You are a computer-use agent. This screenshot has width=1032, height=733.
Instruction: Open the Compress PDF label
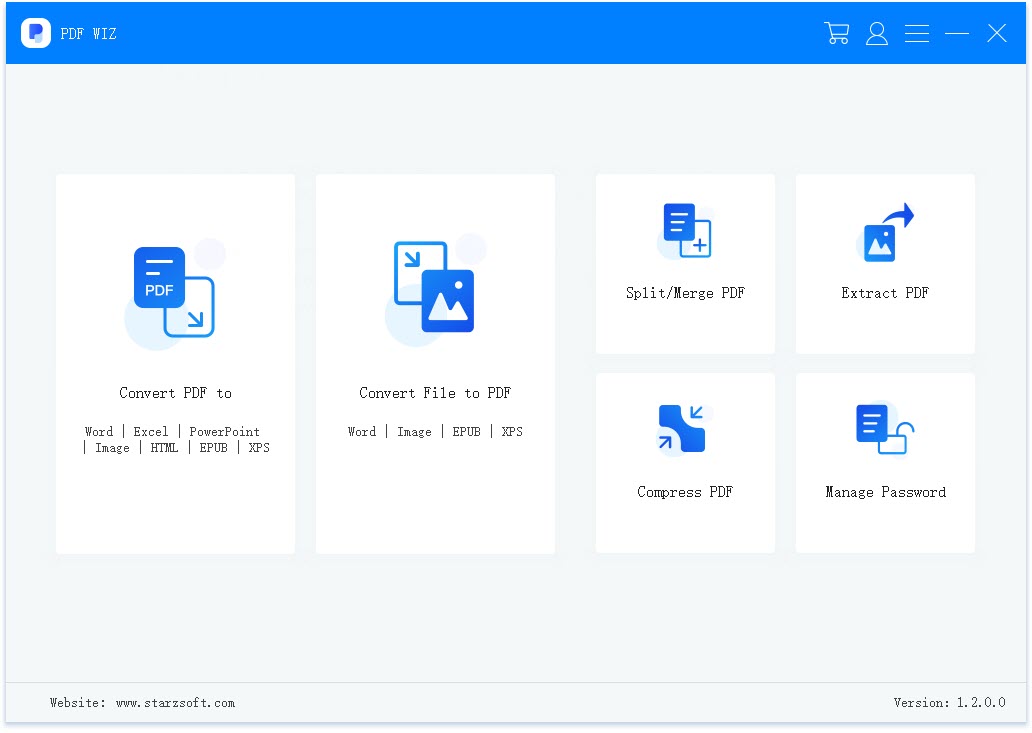tap(685, 492)
